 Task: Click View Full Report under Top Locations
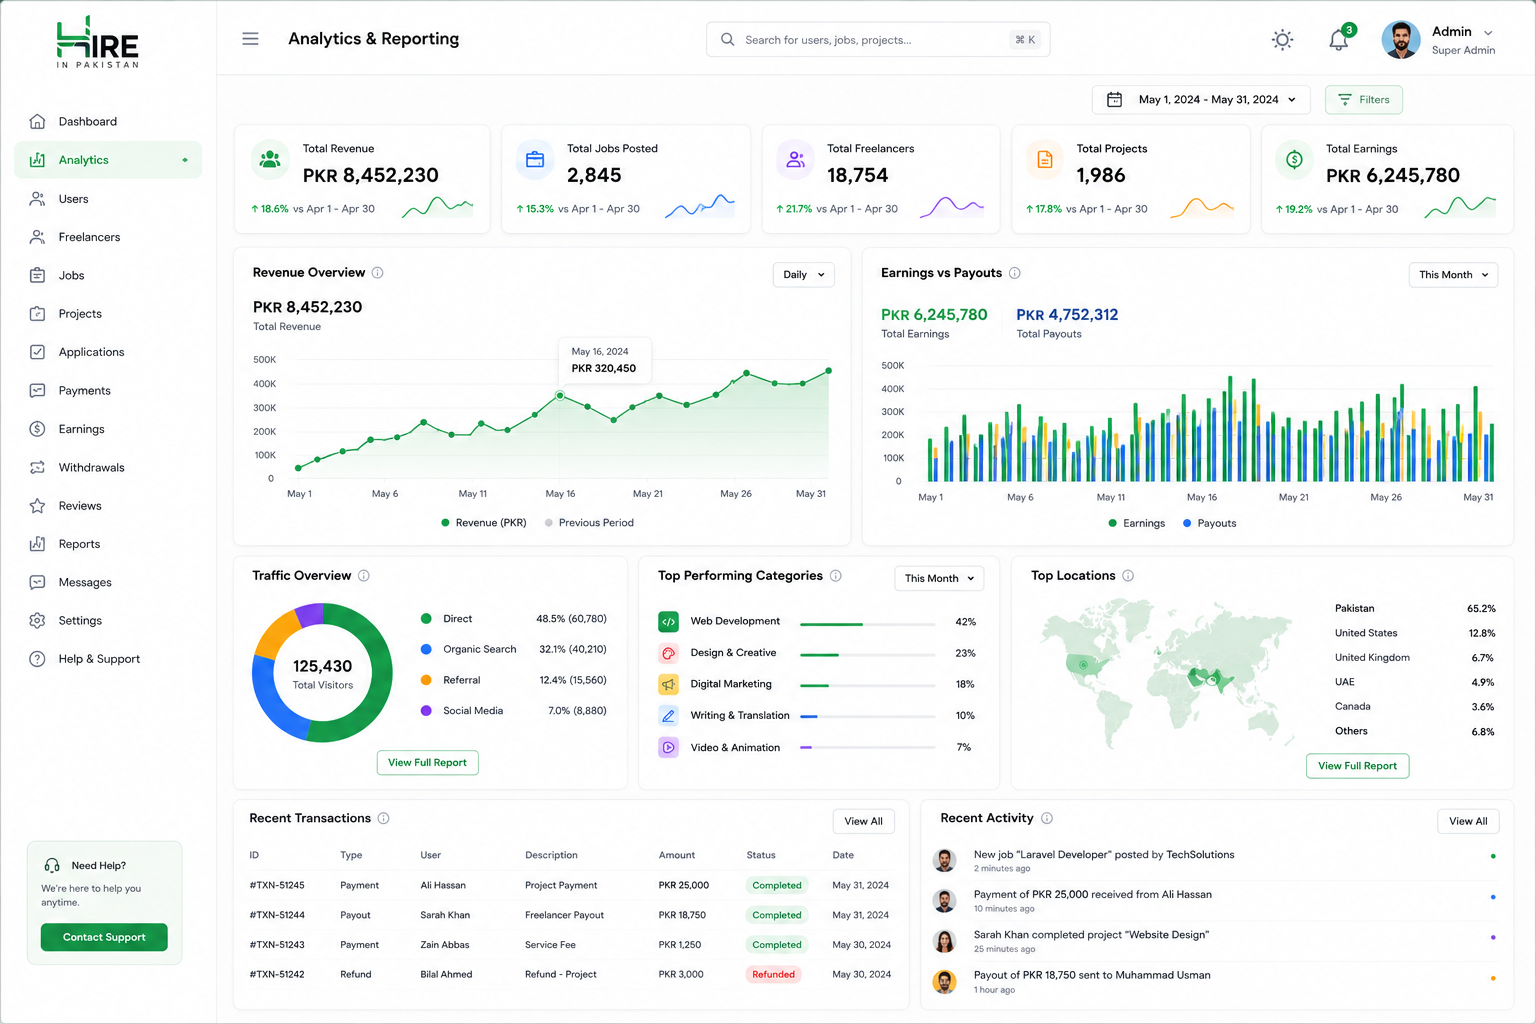pyautogui.click(x=1357, y=766)
